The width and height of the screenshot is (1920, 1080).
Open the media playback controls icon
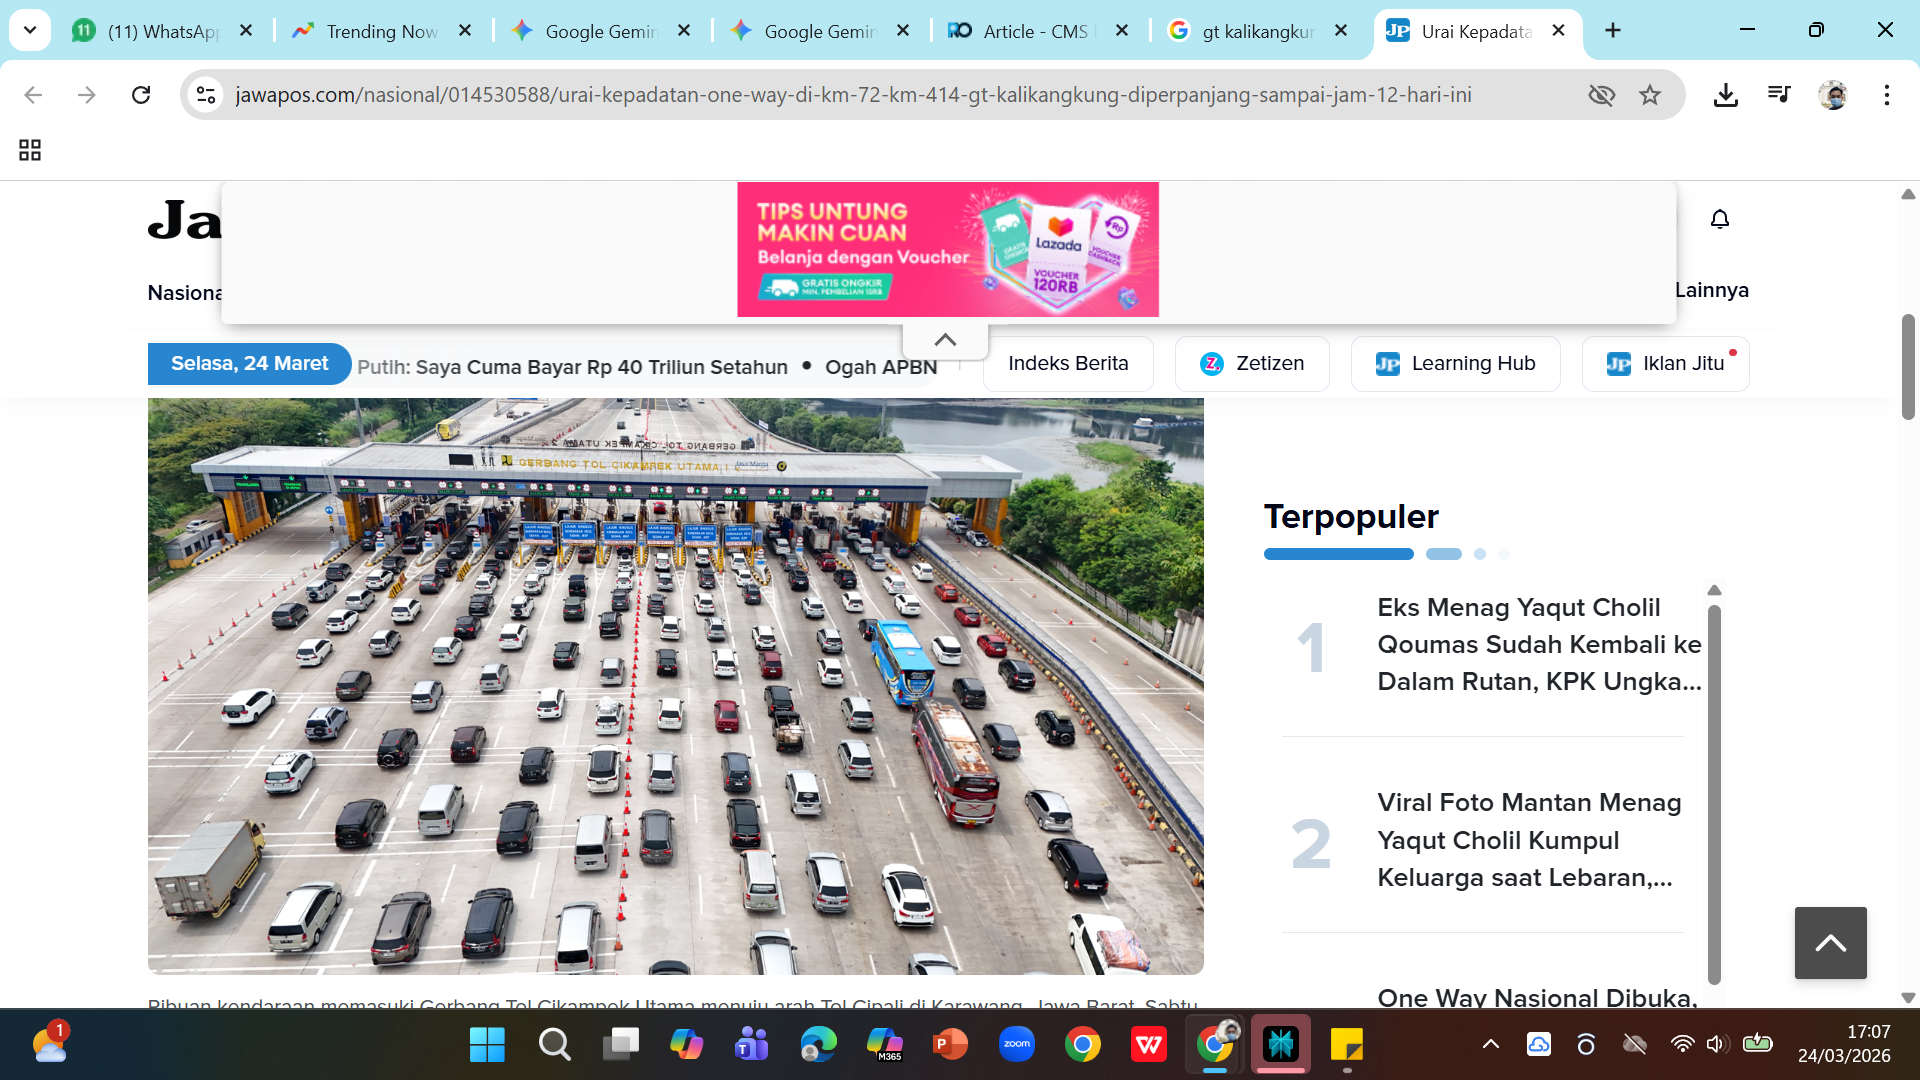pyautogui.click(x=1779, y=95)
